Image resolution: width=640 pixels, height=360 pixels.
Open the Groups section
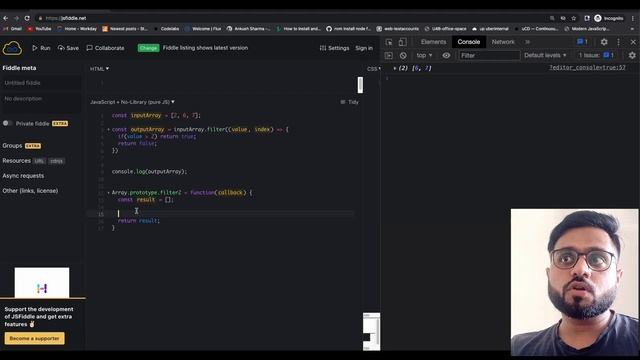tap(12, 145)
